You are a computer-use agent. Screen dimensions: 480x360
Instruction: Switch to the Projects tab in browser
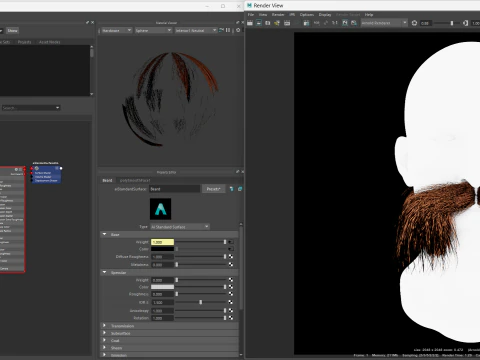[x=24, y=42]
